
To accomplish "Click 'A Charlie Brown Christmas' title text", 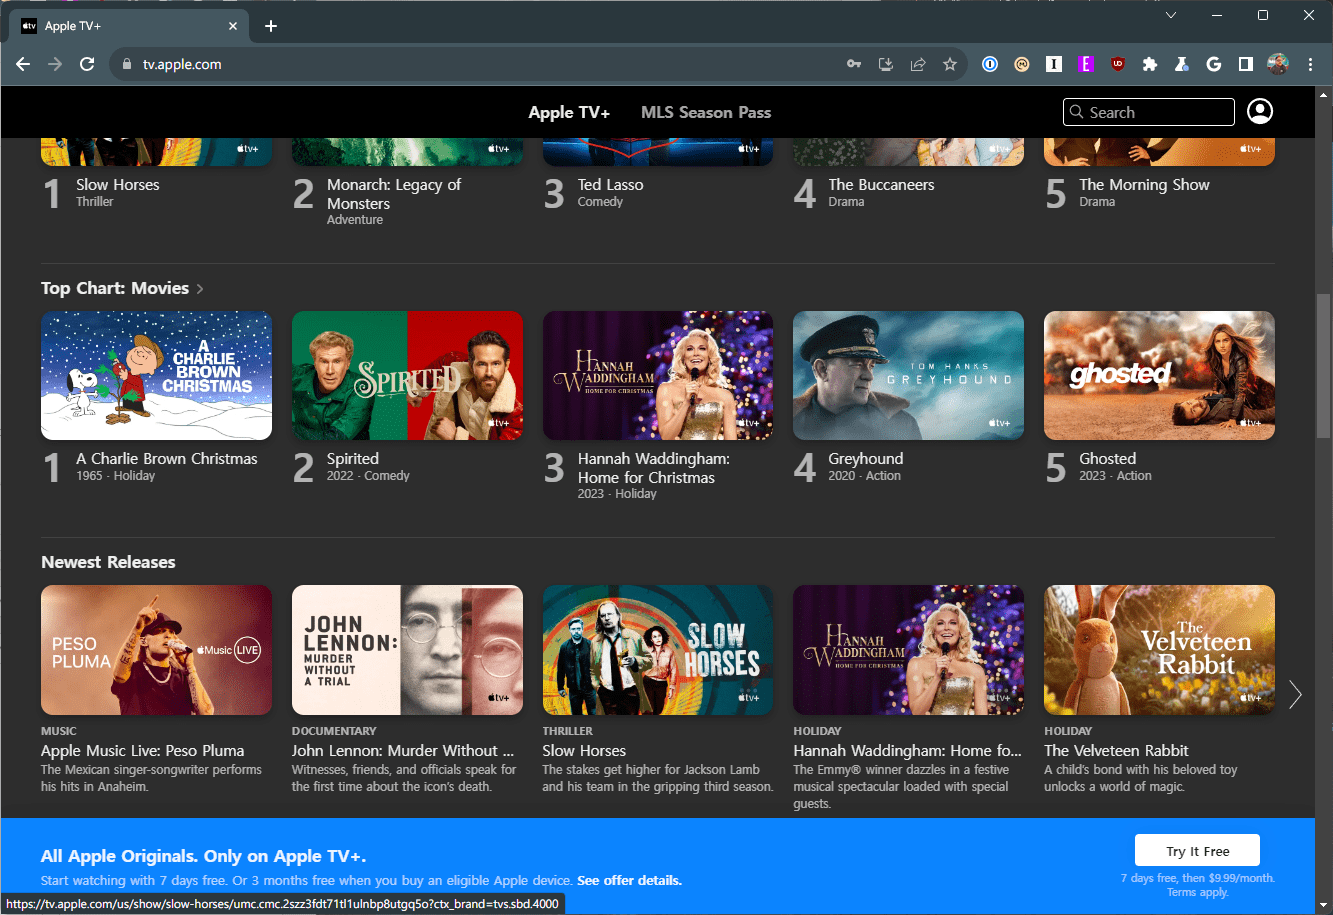I will [167, 458].
